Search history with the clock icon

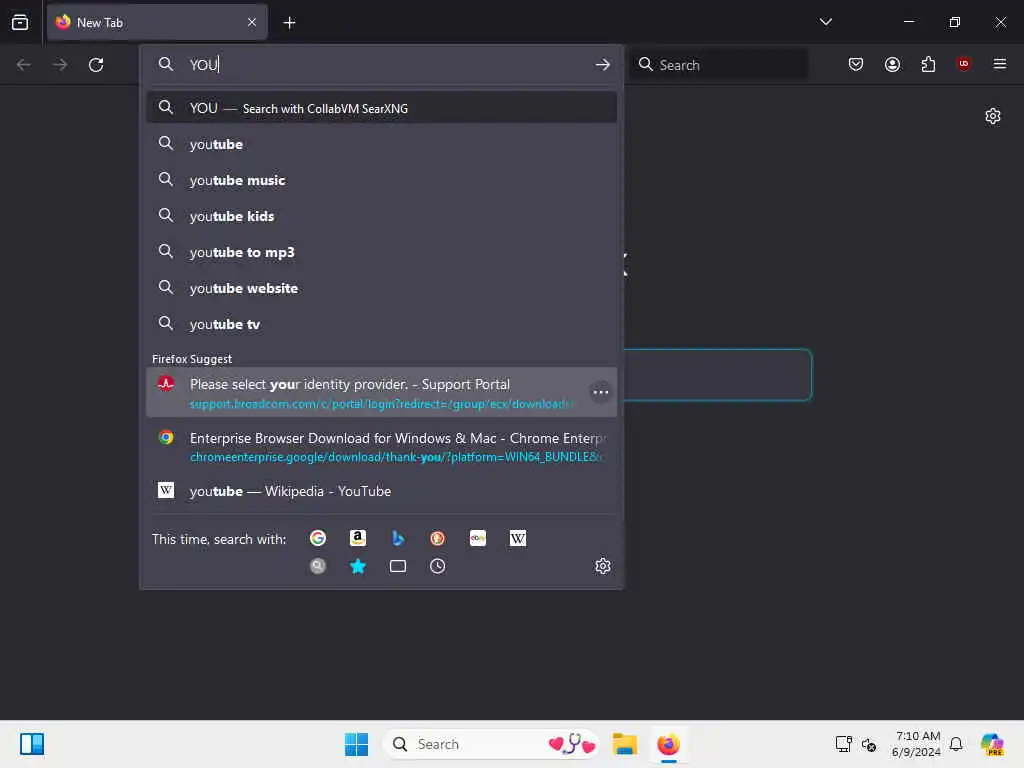(438, 566)
